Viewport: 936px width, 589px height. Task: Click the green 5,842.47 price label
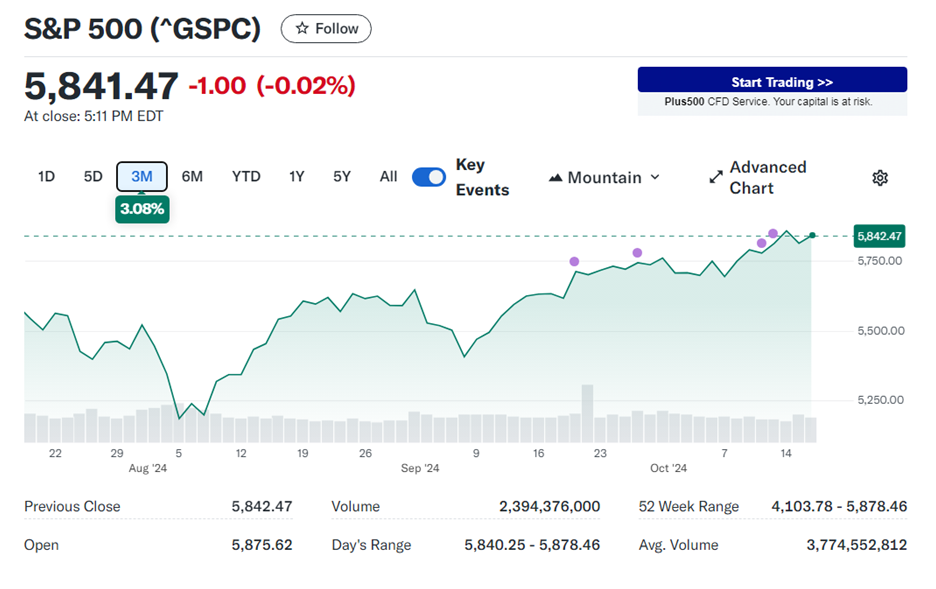[878, 236]
